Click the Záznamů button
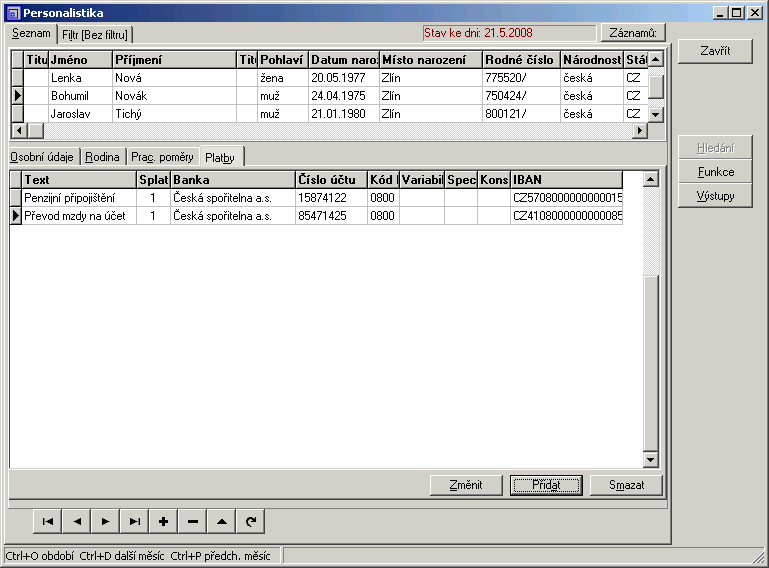 (633, 33)
